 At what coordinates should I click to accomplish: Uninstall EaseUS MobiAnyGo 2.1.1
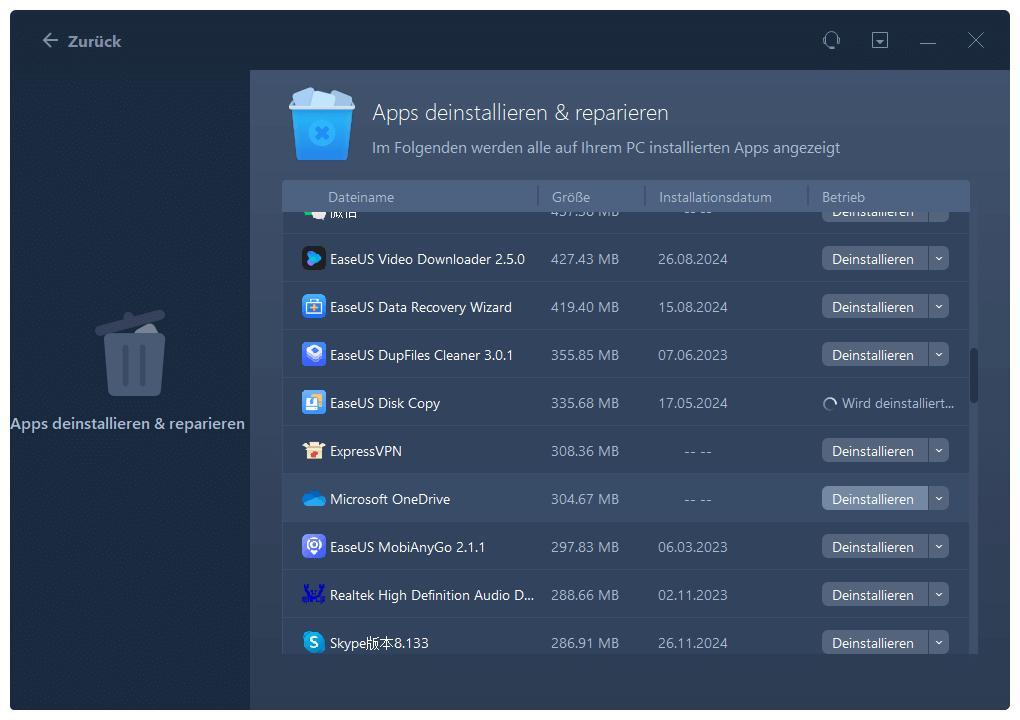click(874, 547)
